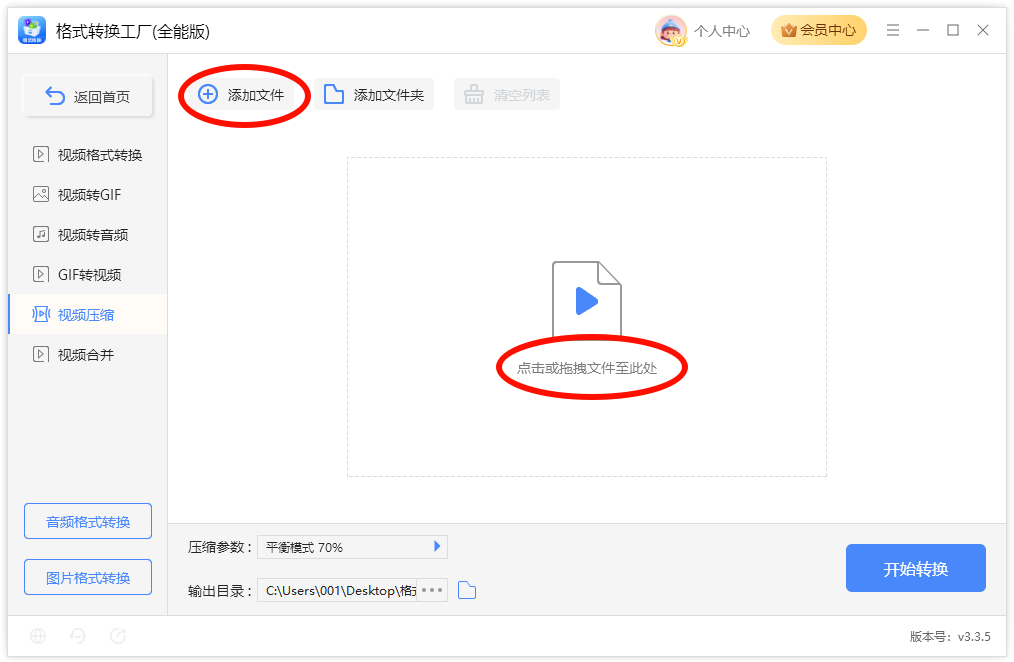Maximize the window

click(953, 30)
